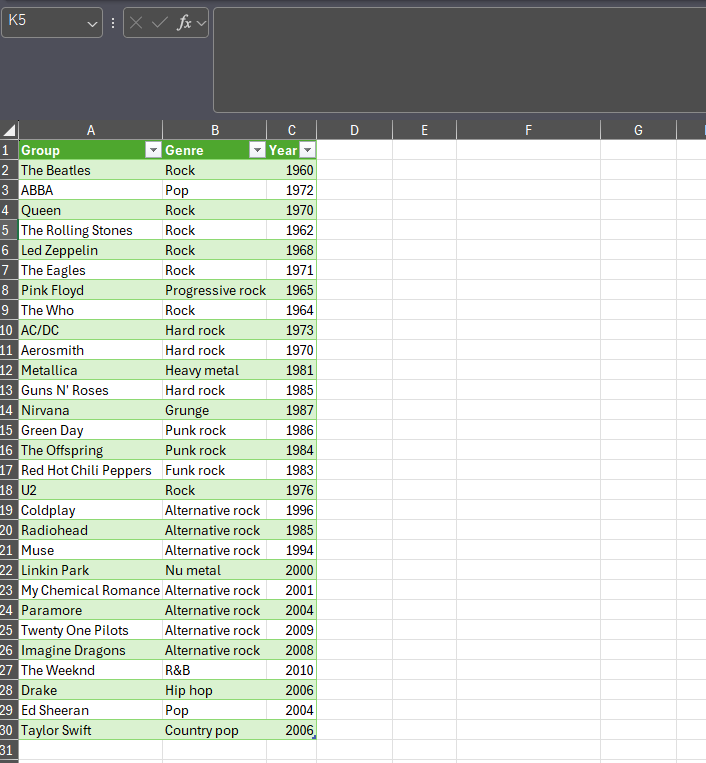Select the cell Twenty One Pilots
The width and height of the screenshot is (706, 763).
91,630
